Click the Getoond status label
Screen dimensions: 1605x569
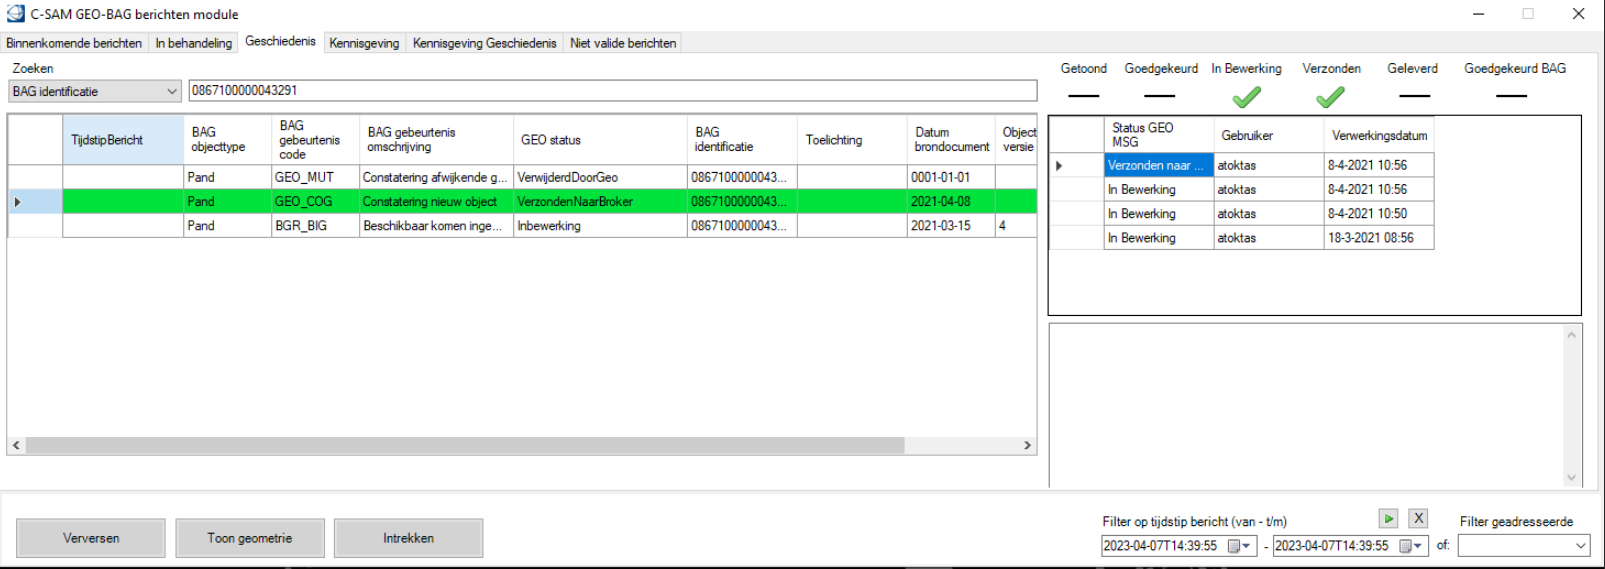pyautogui.click(x=1084, y=68)
